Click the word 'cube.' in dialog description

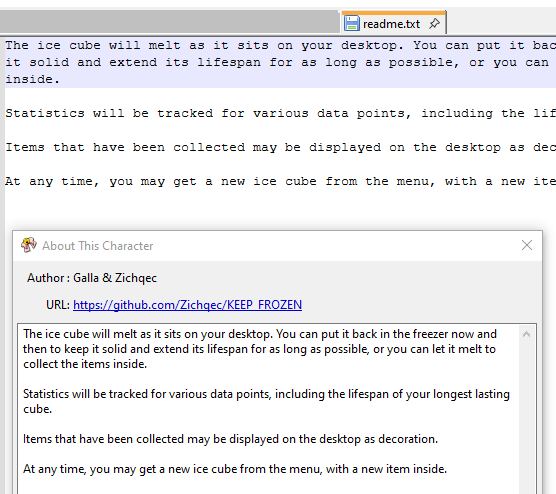click(38, 409)
